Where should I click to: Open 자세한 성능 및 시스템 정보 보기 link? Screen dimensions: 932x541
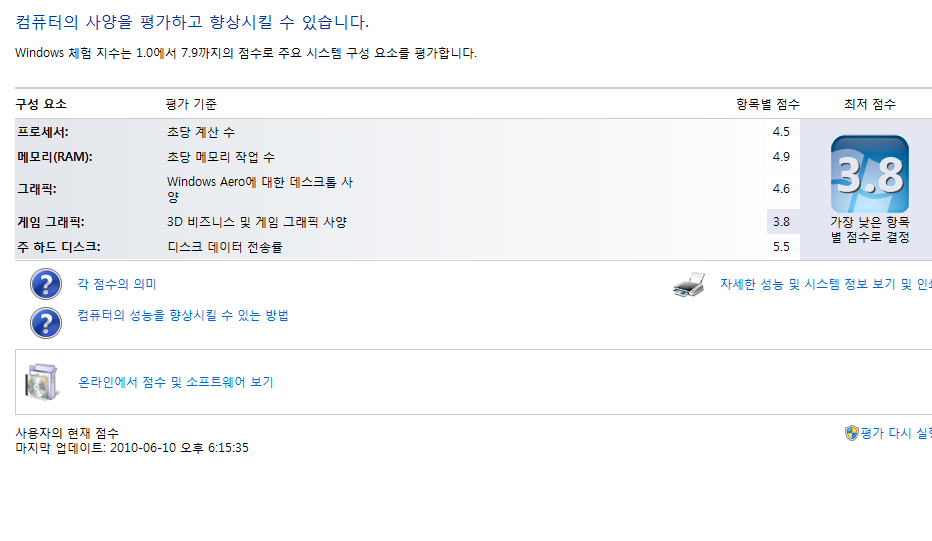coord(825,285)
